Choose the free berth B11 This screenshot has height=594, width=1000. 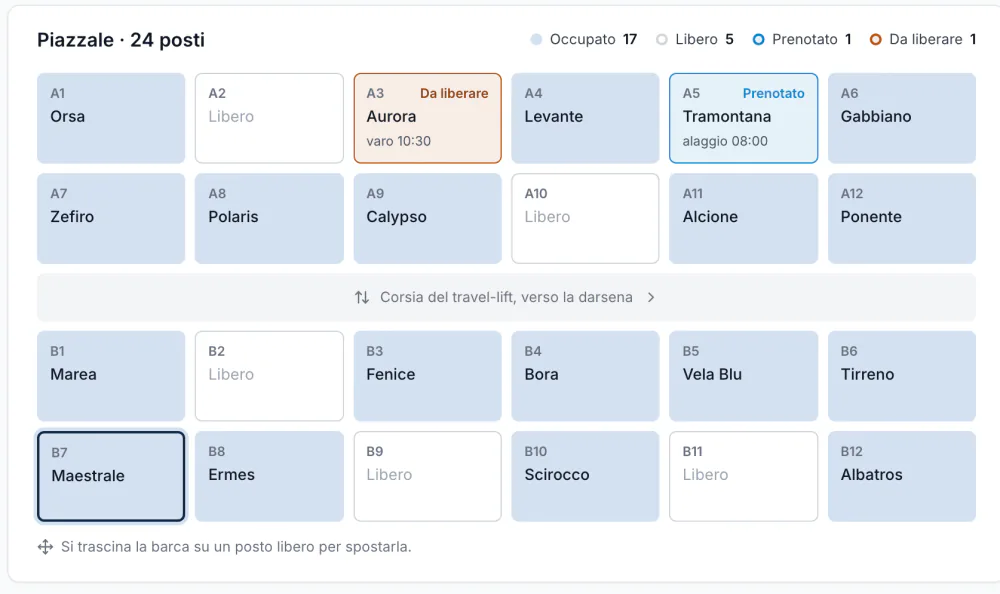tap(744, 477)
